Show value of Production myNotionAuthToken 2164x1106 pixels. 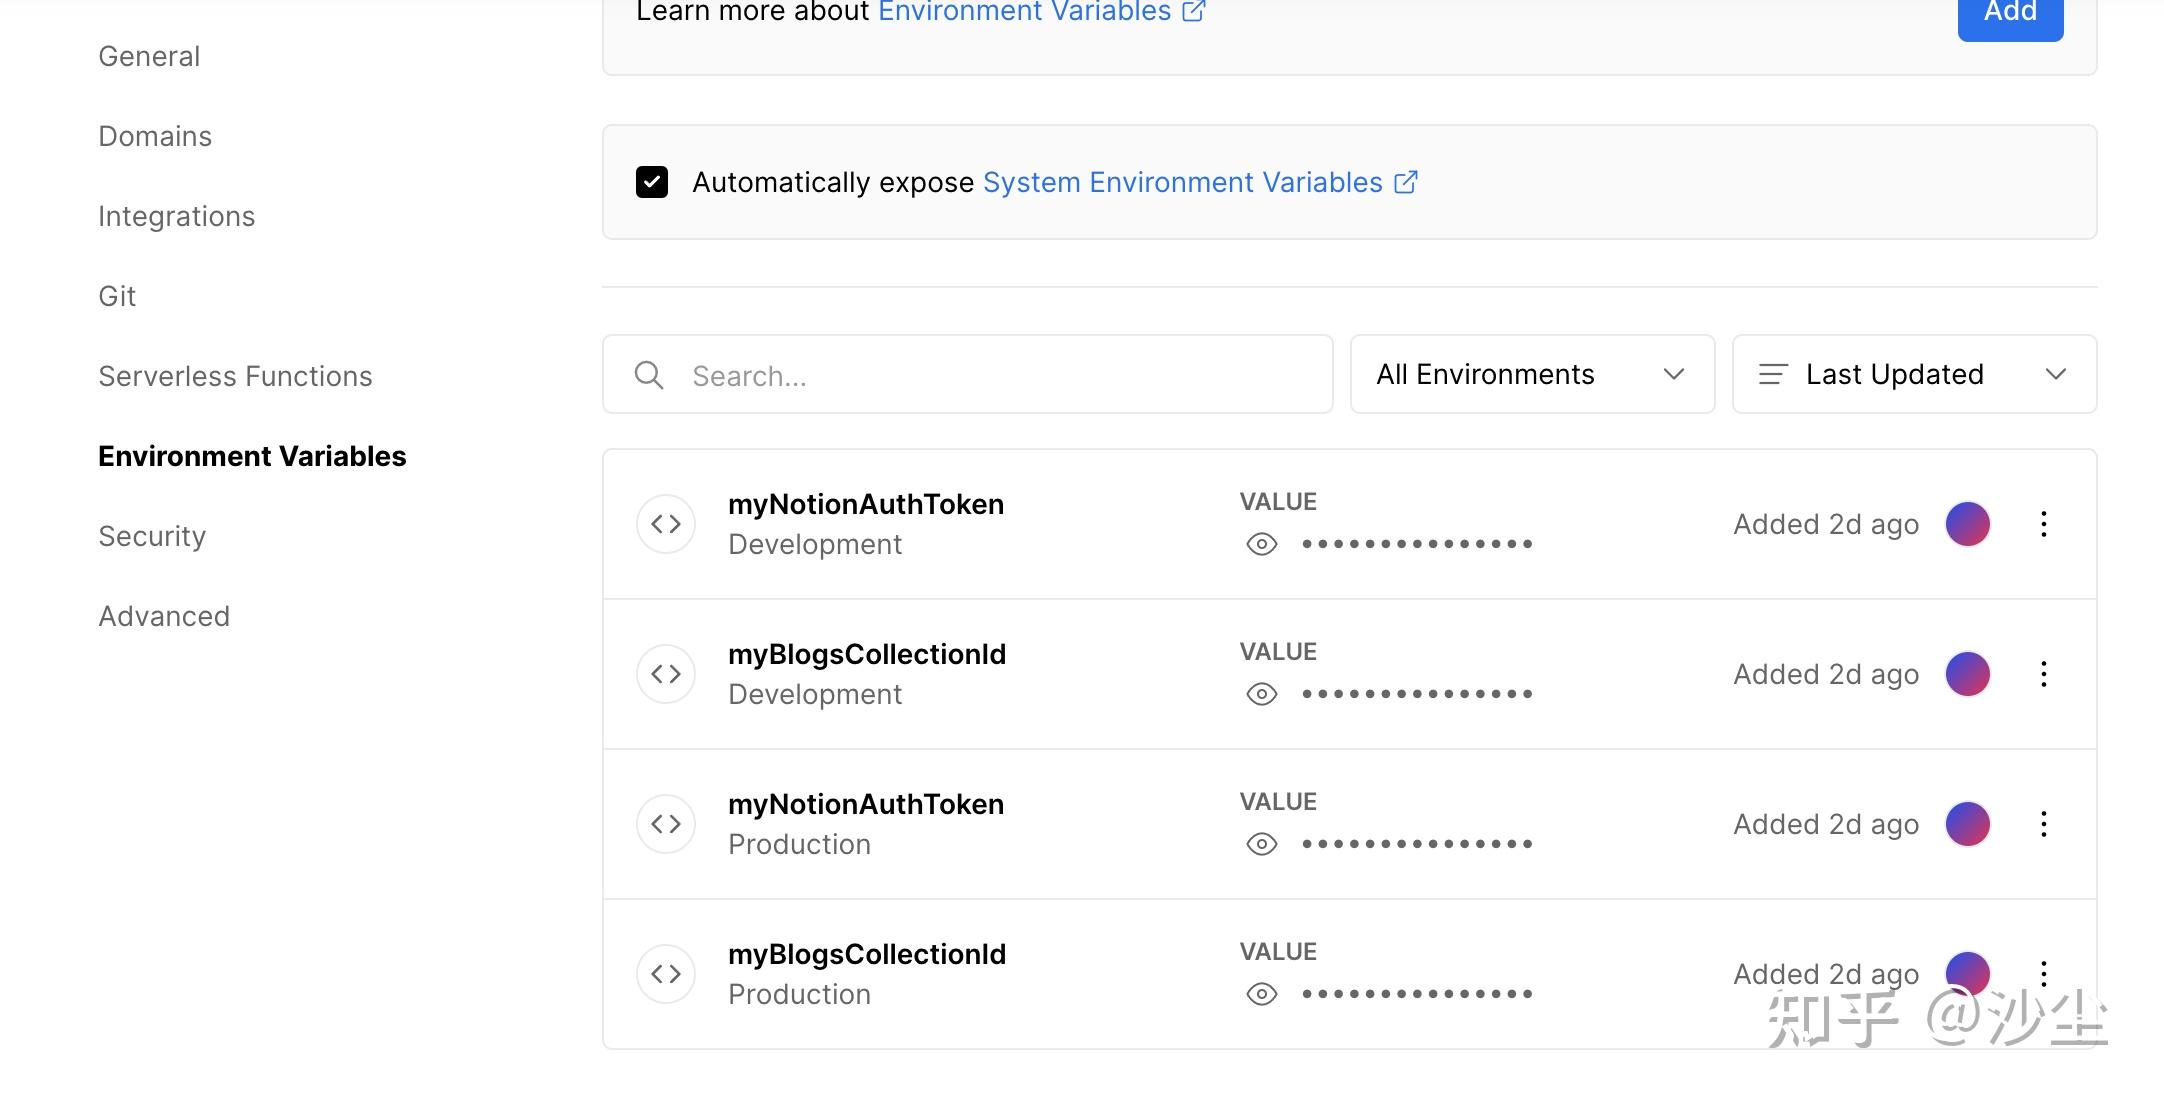pyautogui.click(x=1262, y=844)
